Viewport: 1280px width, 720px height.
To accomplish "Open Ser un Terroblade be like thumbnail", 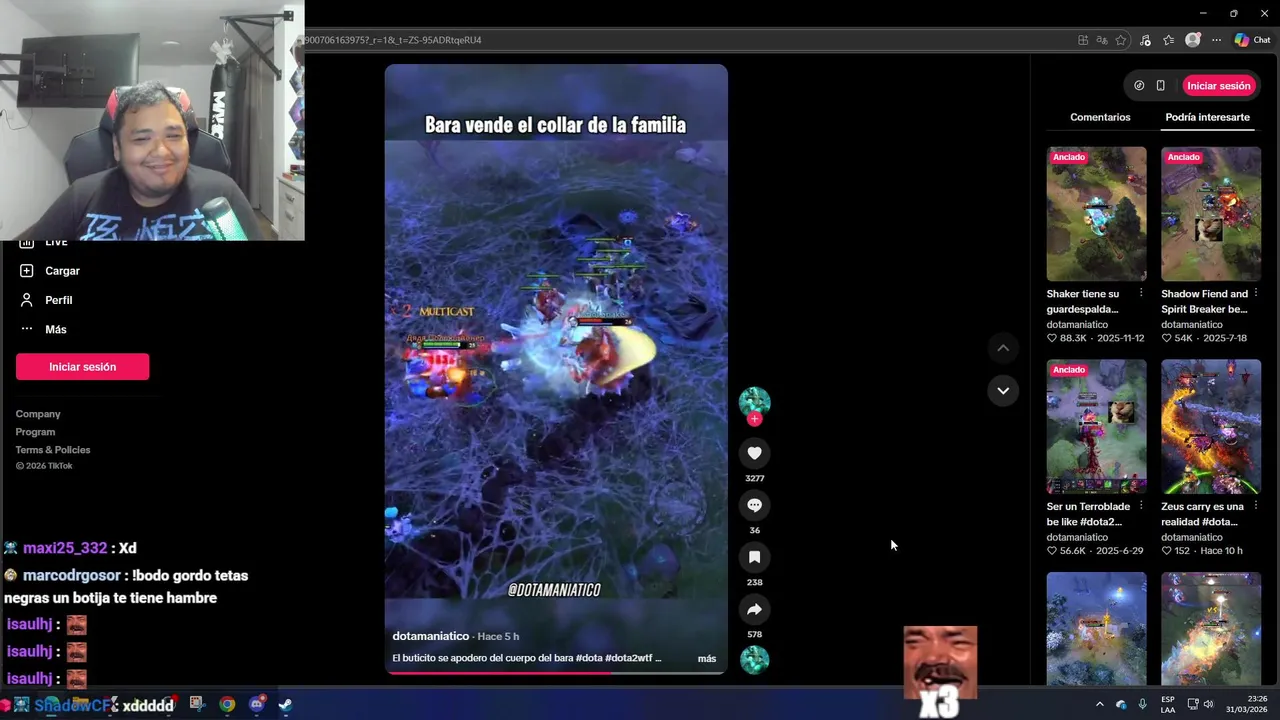I will click(x=1096, y=427).
